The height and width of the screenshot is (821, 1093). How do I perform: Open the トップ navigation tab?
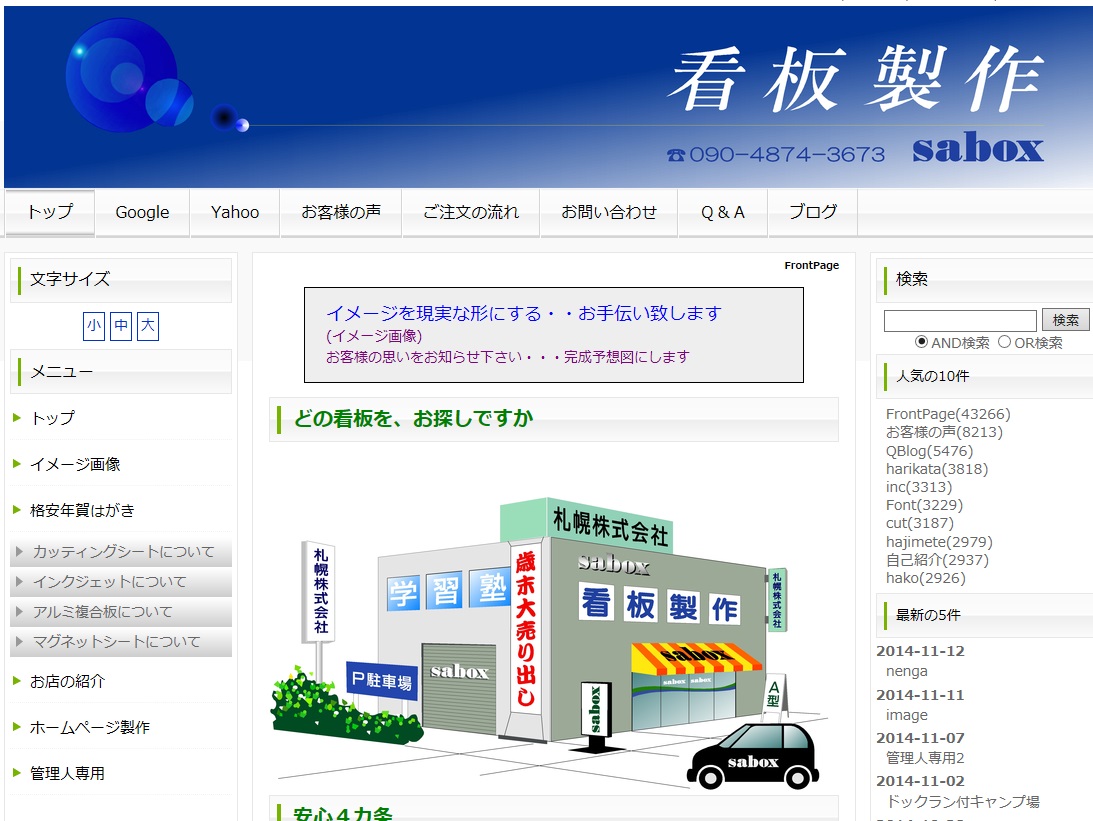(49, 212)
